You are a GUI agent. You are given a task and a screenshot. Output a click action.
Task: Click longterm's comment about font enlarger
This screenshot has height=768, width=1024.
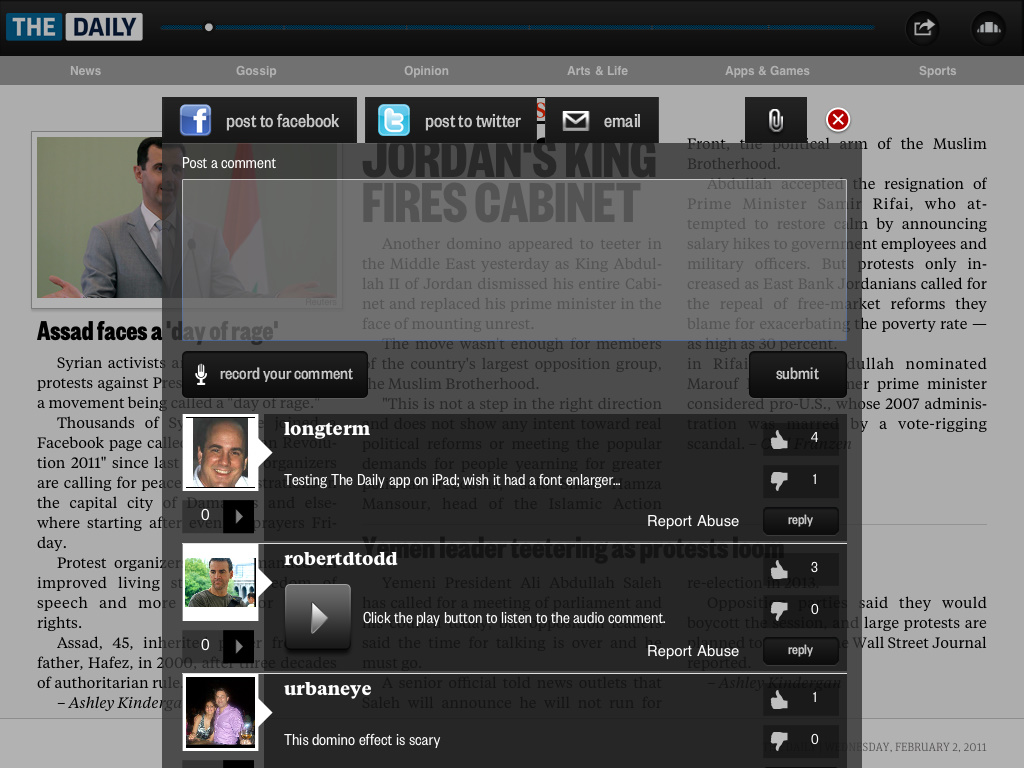(452, 480)
